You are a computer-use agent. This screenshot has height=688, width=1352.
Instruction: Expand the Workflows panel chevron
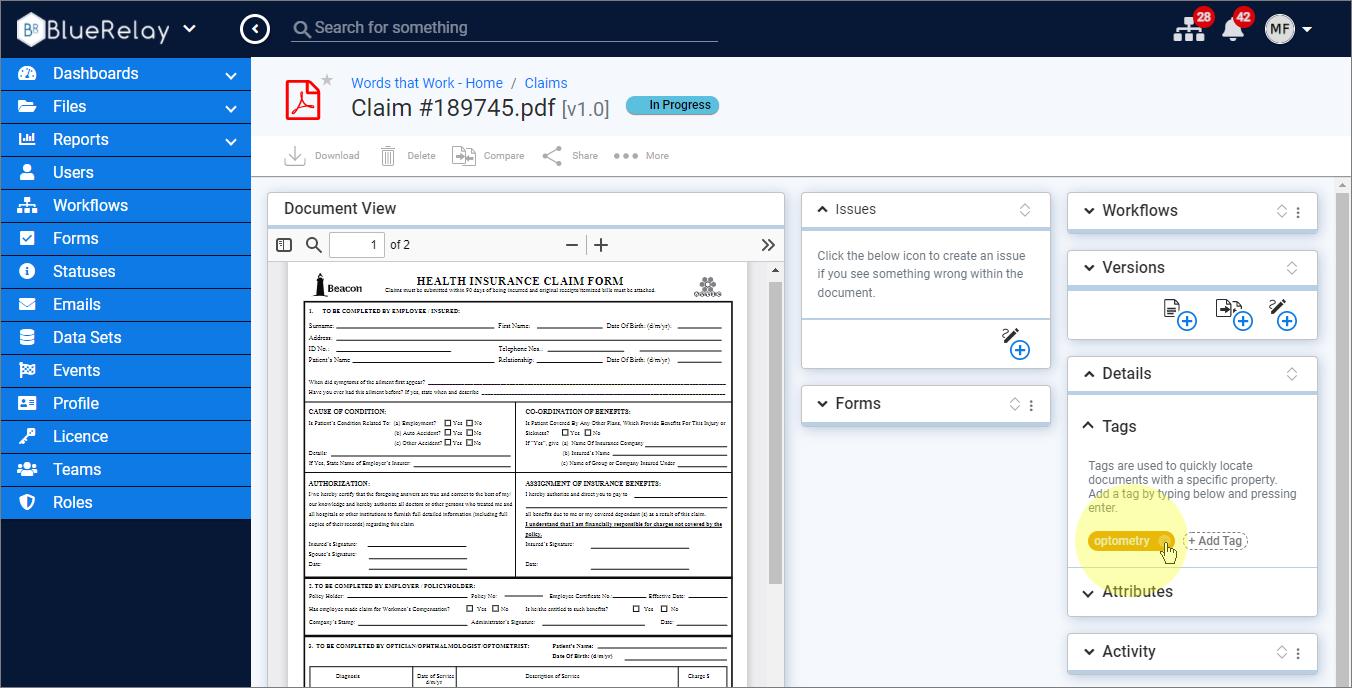(1089, 211)
